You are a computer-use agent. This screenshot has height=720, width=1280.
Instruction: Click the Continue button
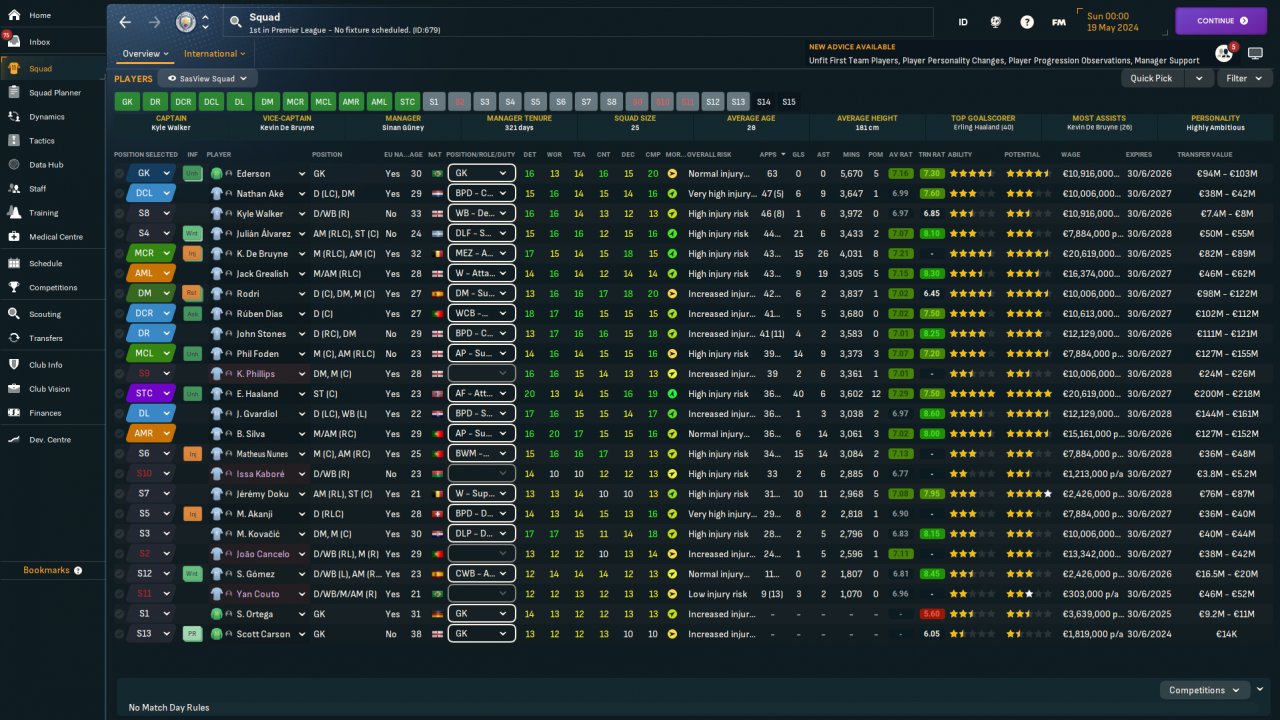pos(1221,21)
